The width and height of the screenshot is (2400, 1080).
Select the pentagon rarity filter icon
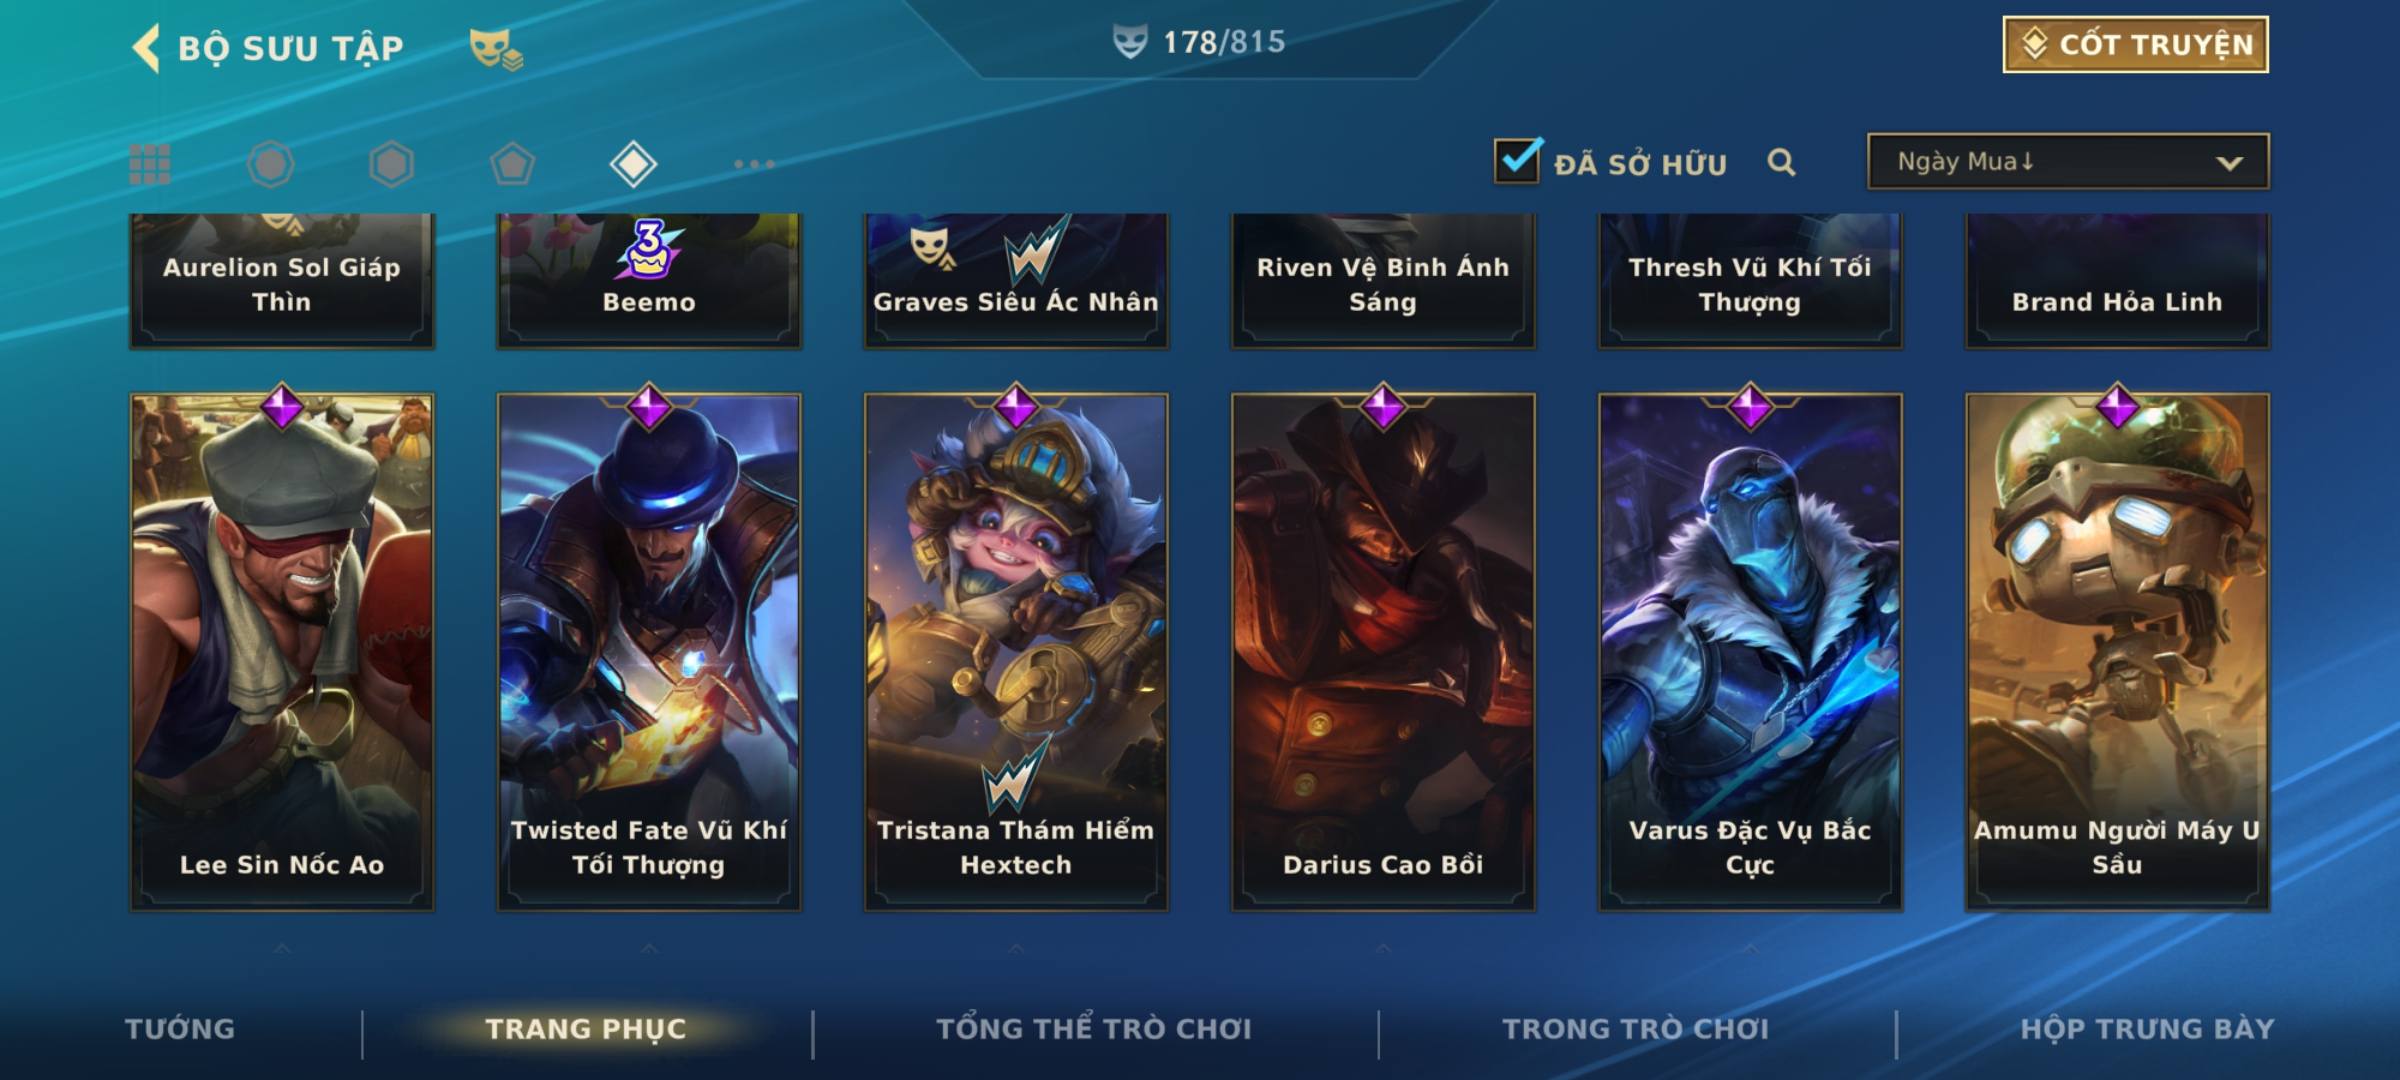point(512,164)
